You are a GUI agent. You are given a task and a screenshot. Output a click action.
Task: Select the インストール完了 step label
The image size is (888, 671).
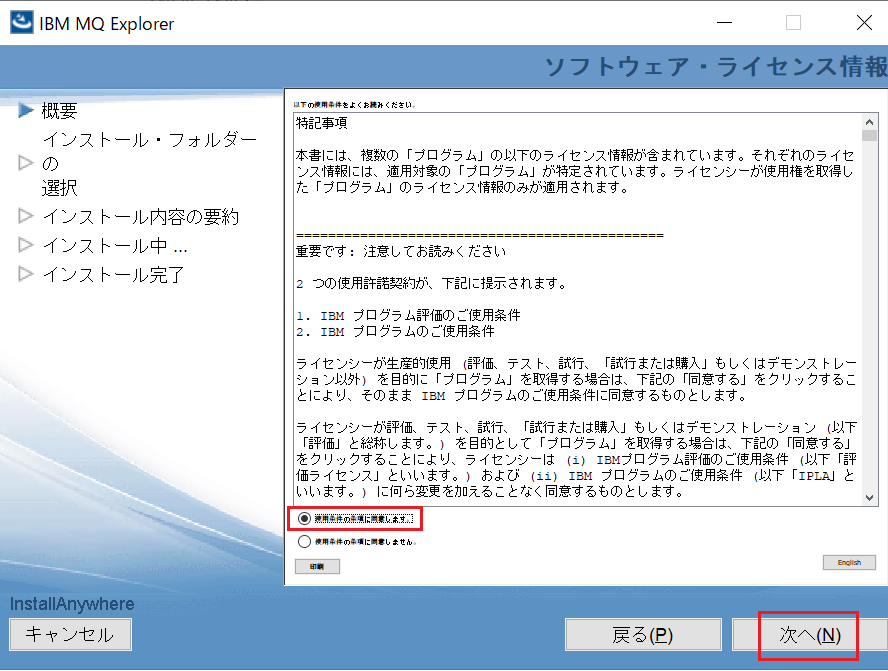113,275
